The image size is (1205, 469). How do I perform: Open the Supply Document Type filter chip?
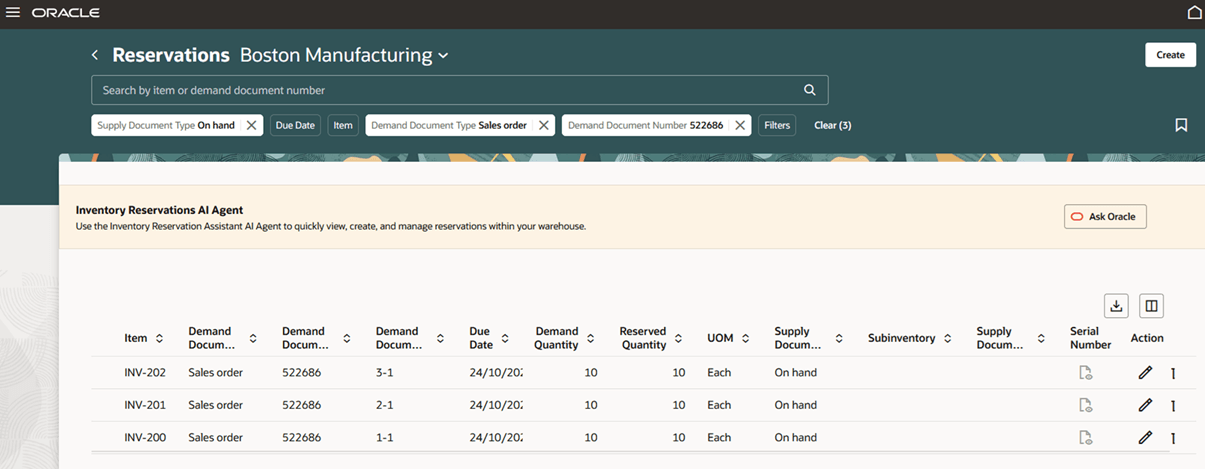(166, 125)
